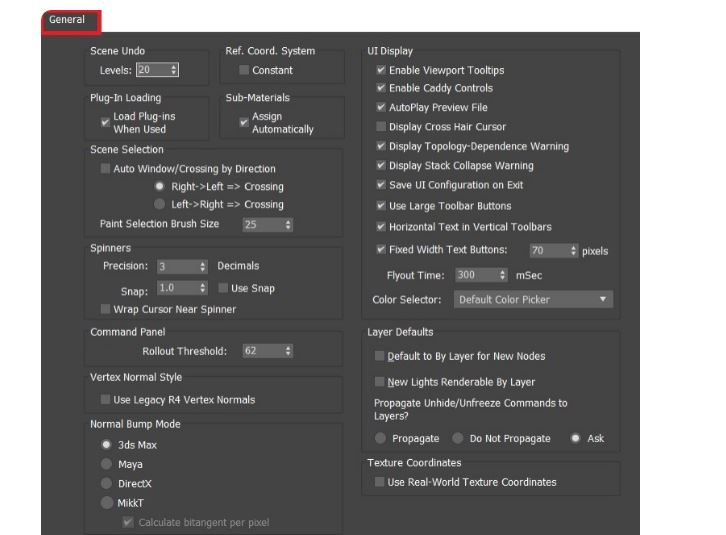Enable Auto Window/Crossing by Direction
The height and width of the screenshot is (535, 726).
105,168
